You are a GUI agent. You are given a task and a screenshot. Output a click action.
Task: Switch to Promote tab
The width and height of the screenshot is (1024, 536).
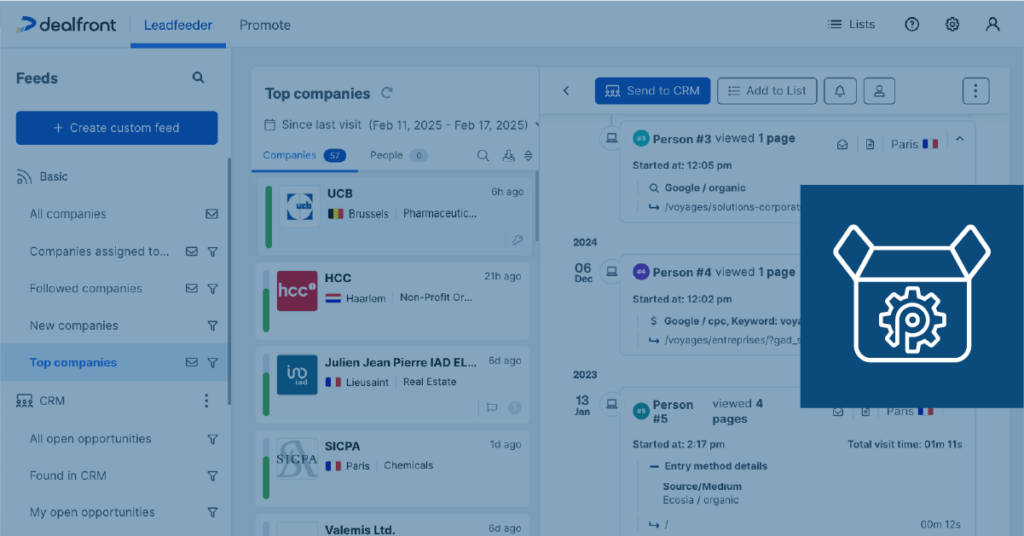click(264, 25)
